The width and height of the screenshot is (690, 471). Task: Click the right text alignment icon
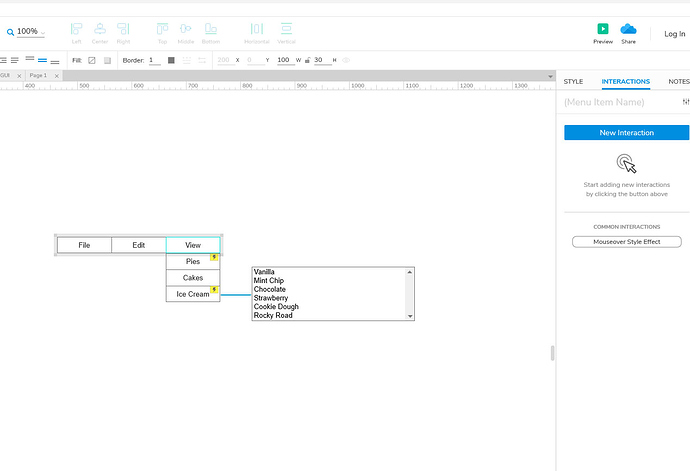(3, 60)
